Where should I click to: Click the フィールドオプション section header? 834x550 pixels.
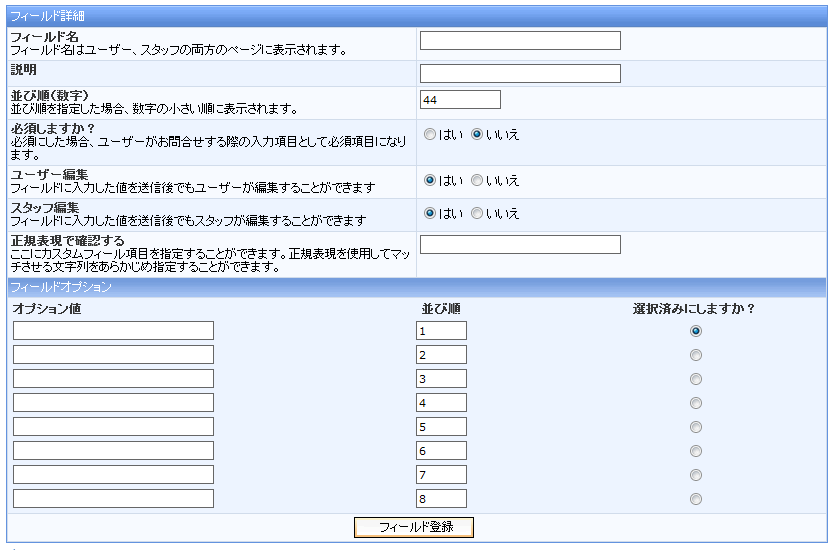(417, 287)
